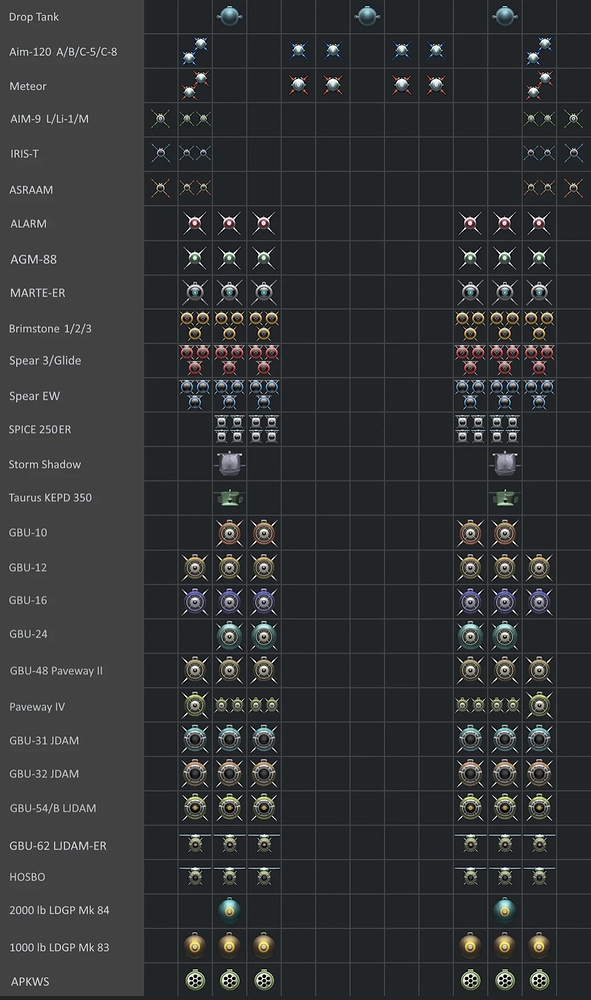Click the leftmost large Paveway IV icon
The height and width of the screenshot is (1000, 591).
point(195,705)
